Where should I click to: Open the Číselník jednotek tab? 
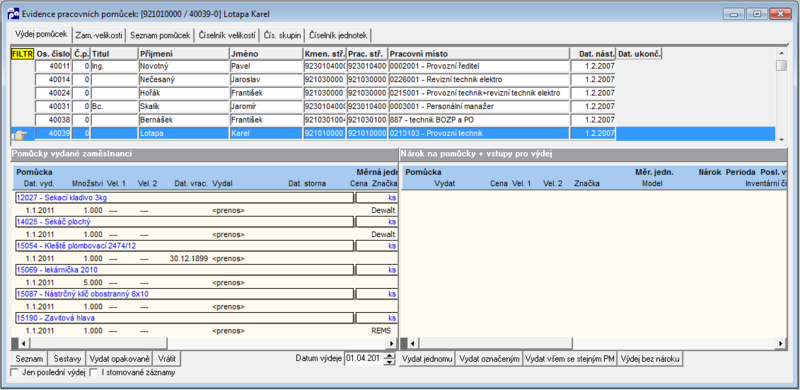click(x=339, y=36)
